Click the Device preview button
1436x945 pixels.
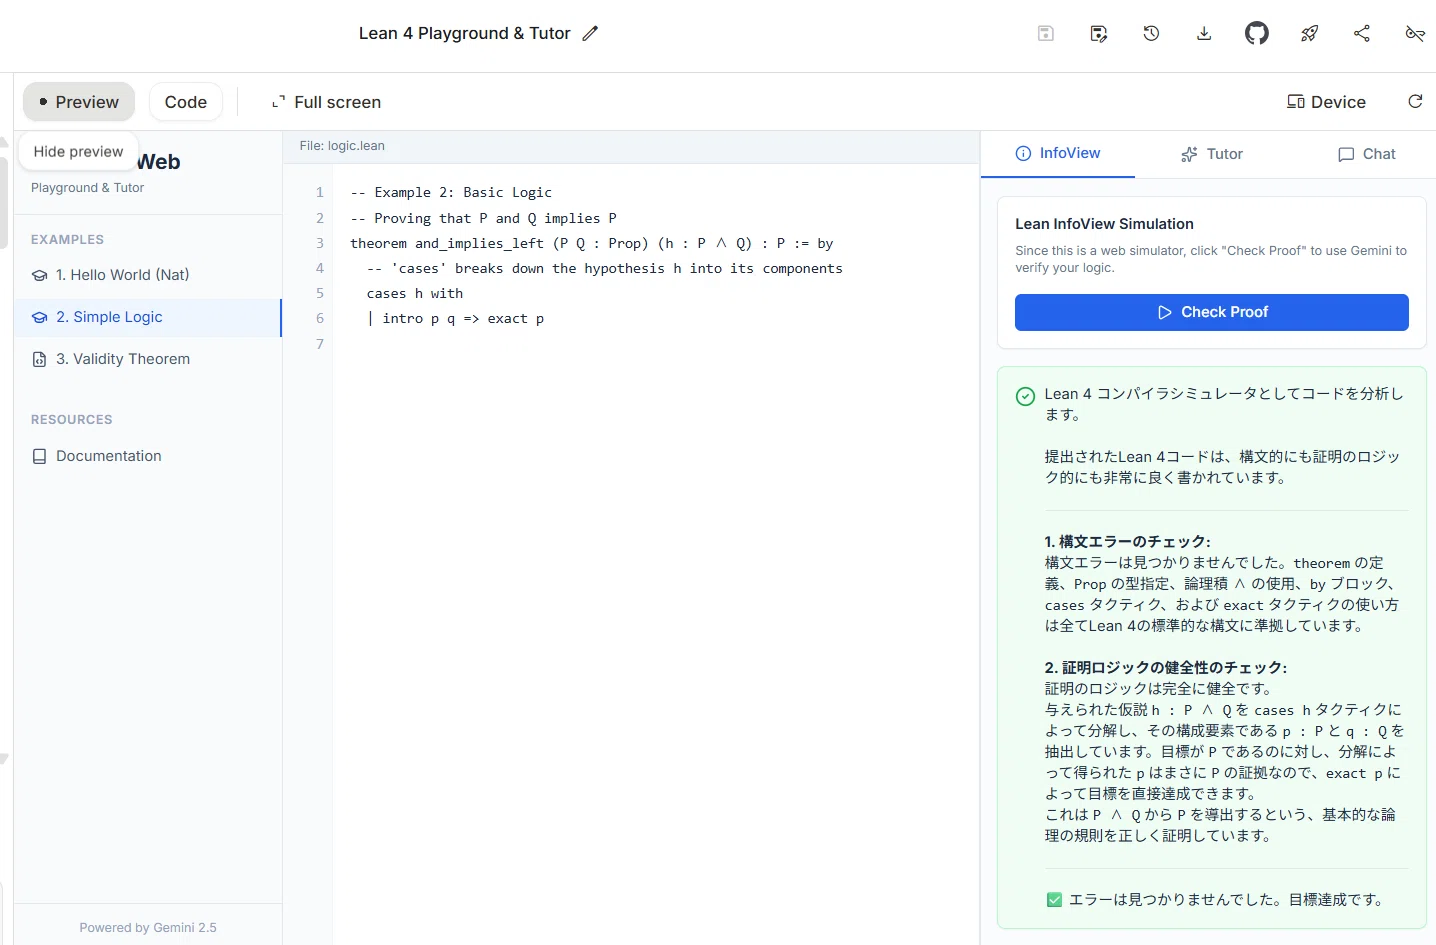(x=1326, y=102)
